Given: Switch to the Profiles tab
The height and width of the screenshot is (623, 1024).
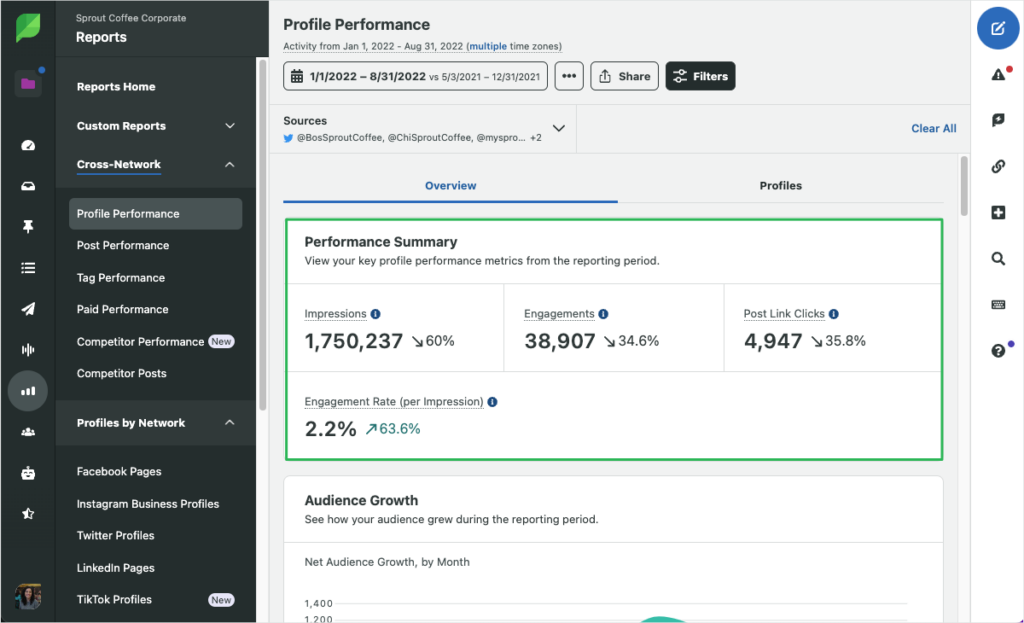Looking at the screenshot, I should pos(780,185).
